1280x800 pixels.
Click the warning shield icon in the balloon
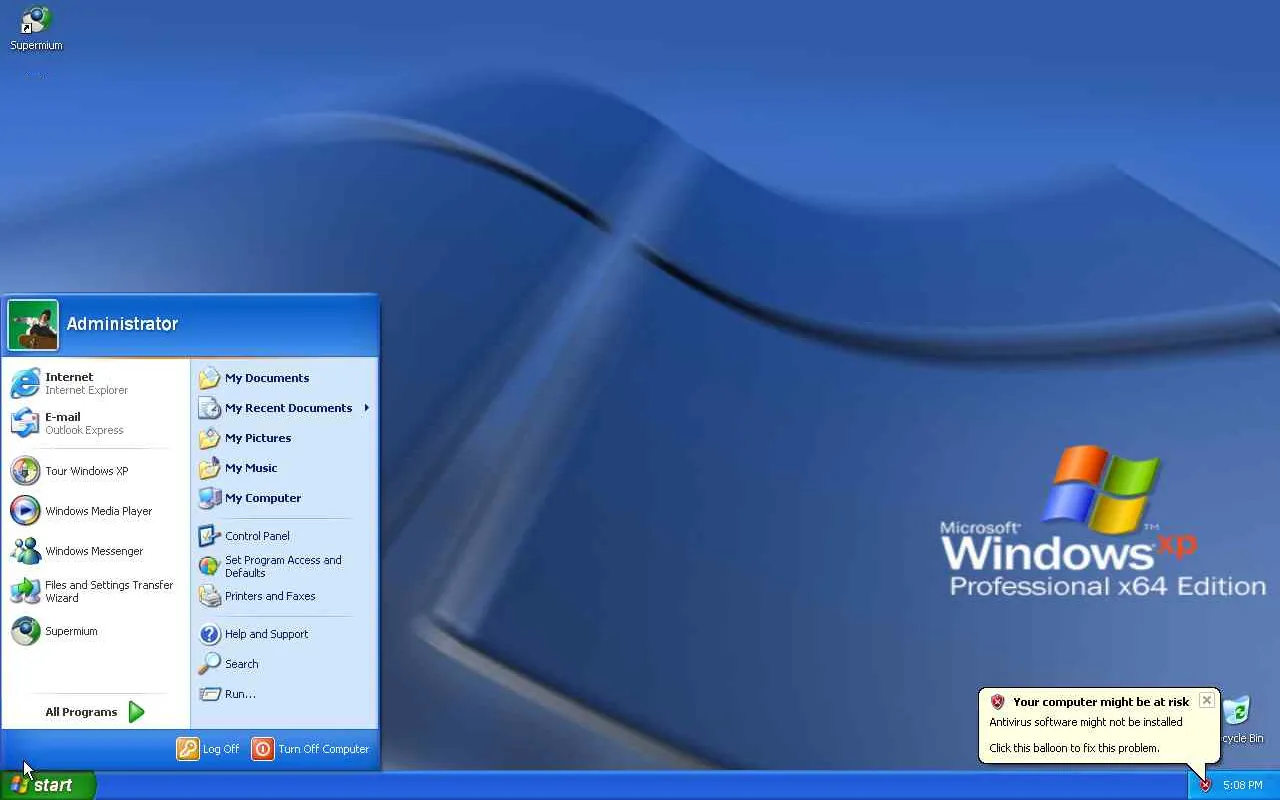tap(997, 702)
